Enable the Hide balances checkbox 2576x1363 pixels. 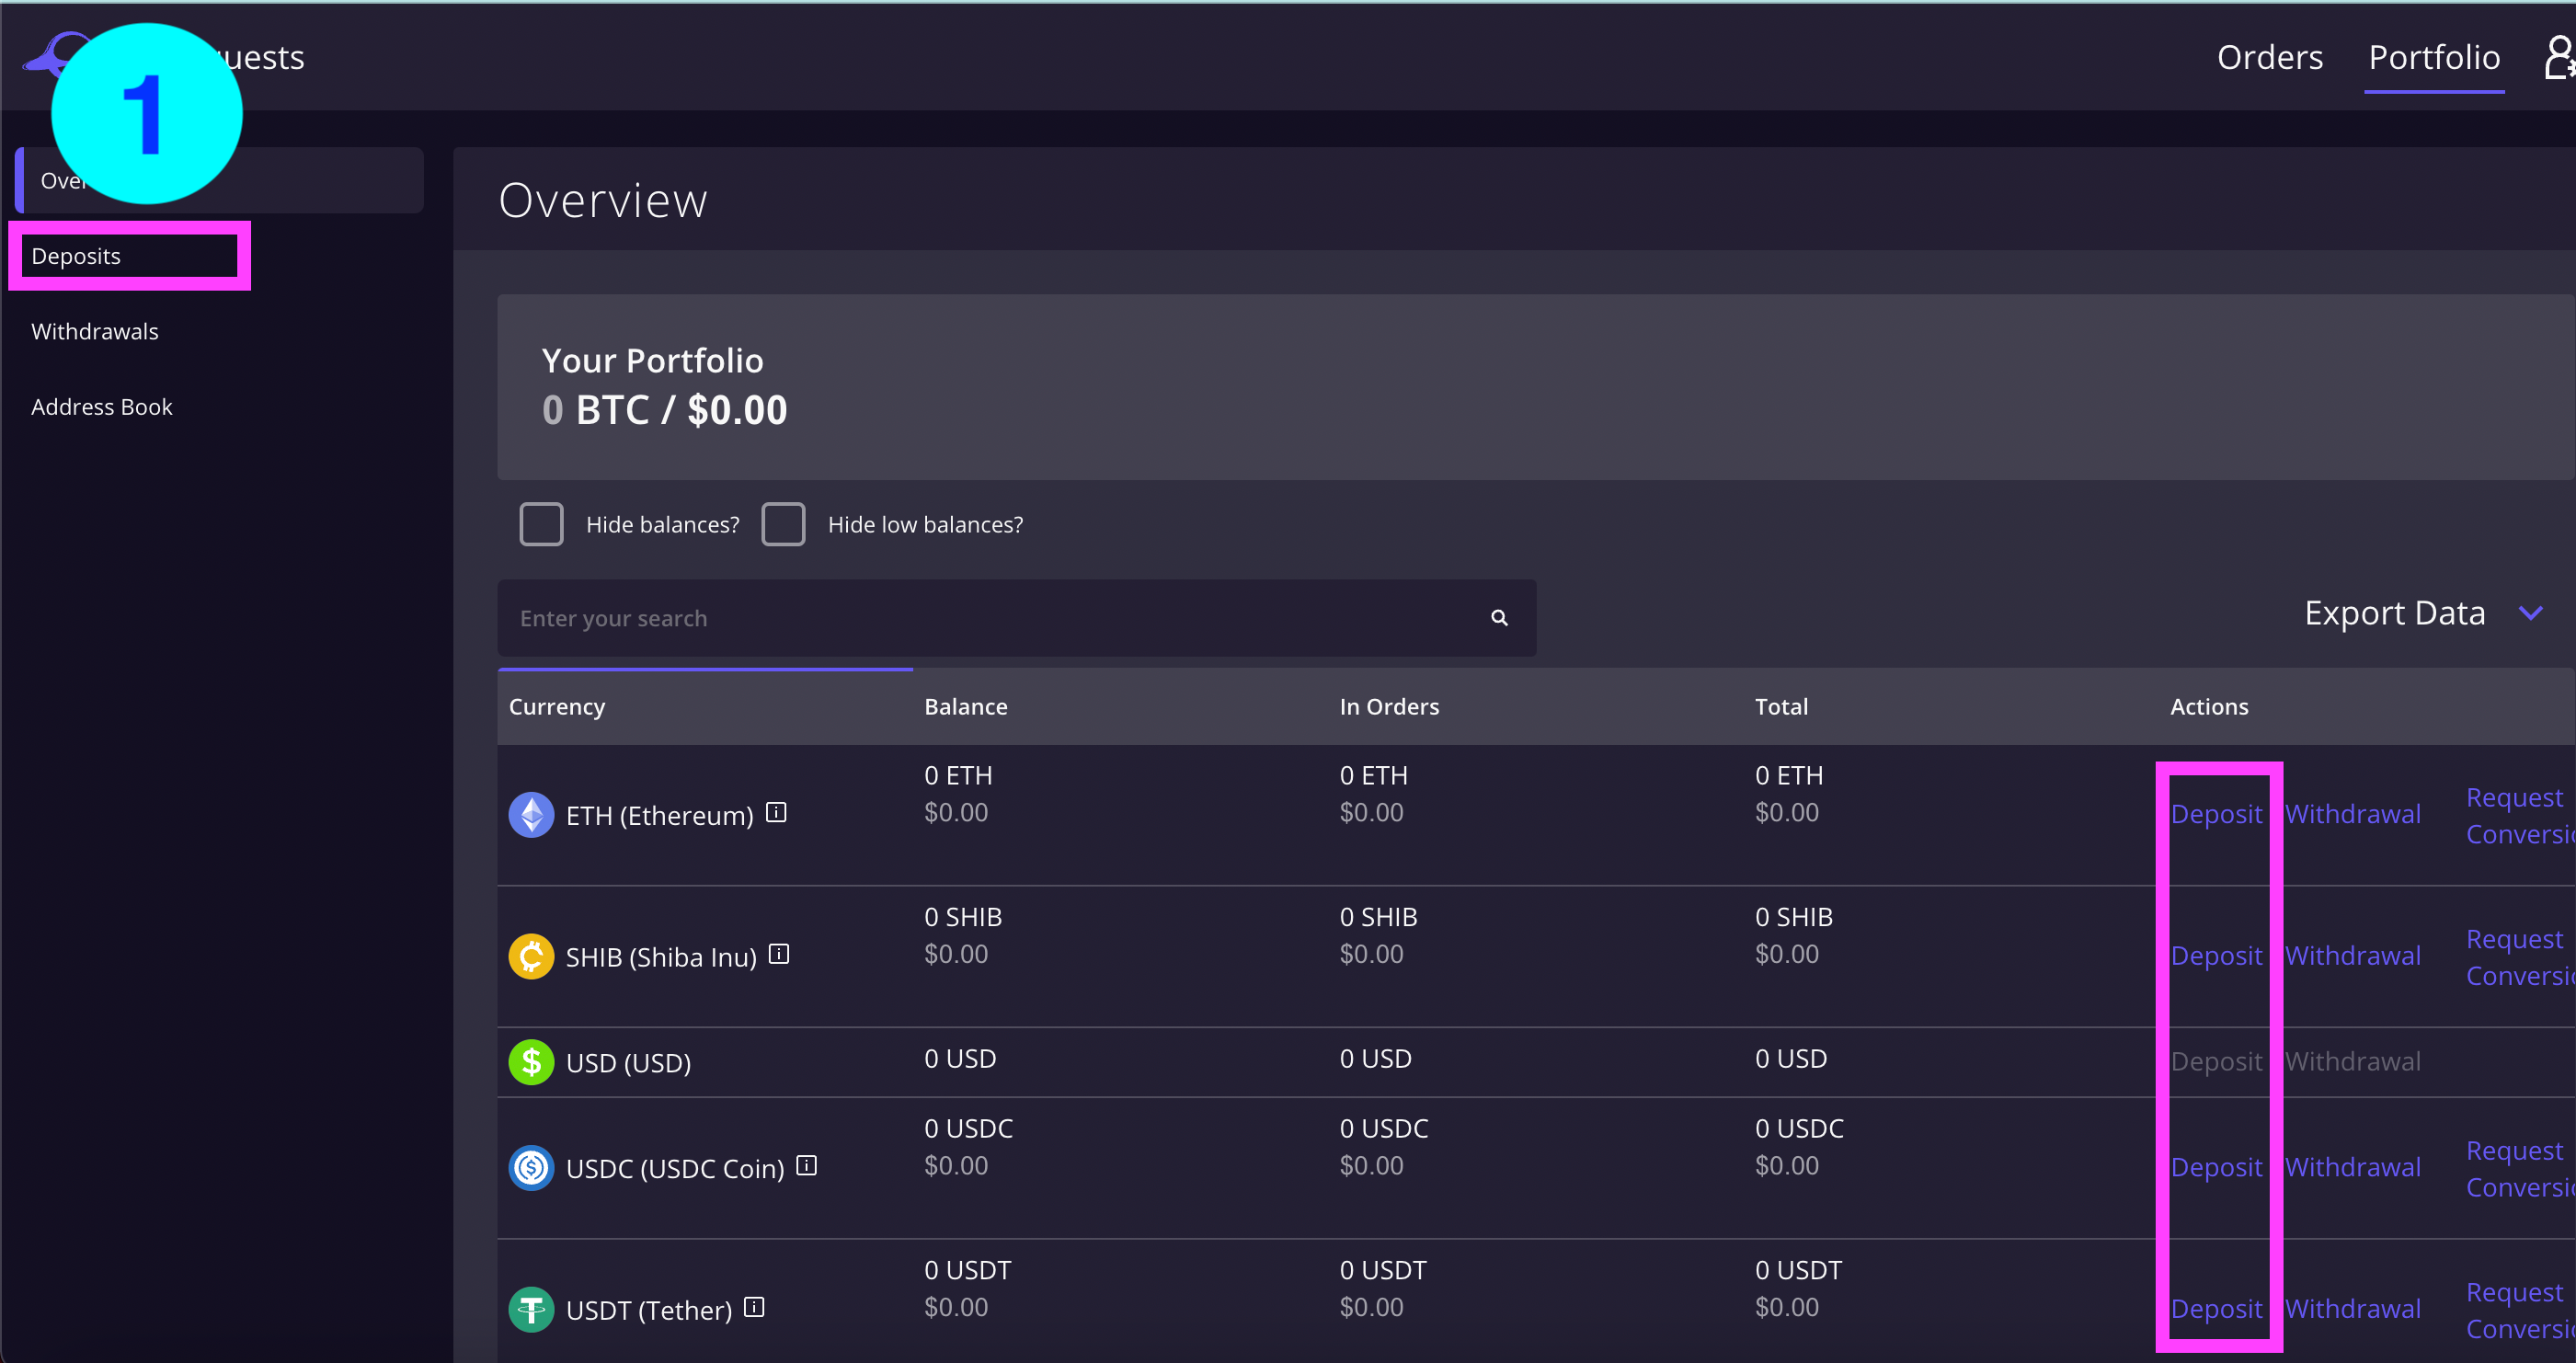tap(541, 524)
